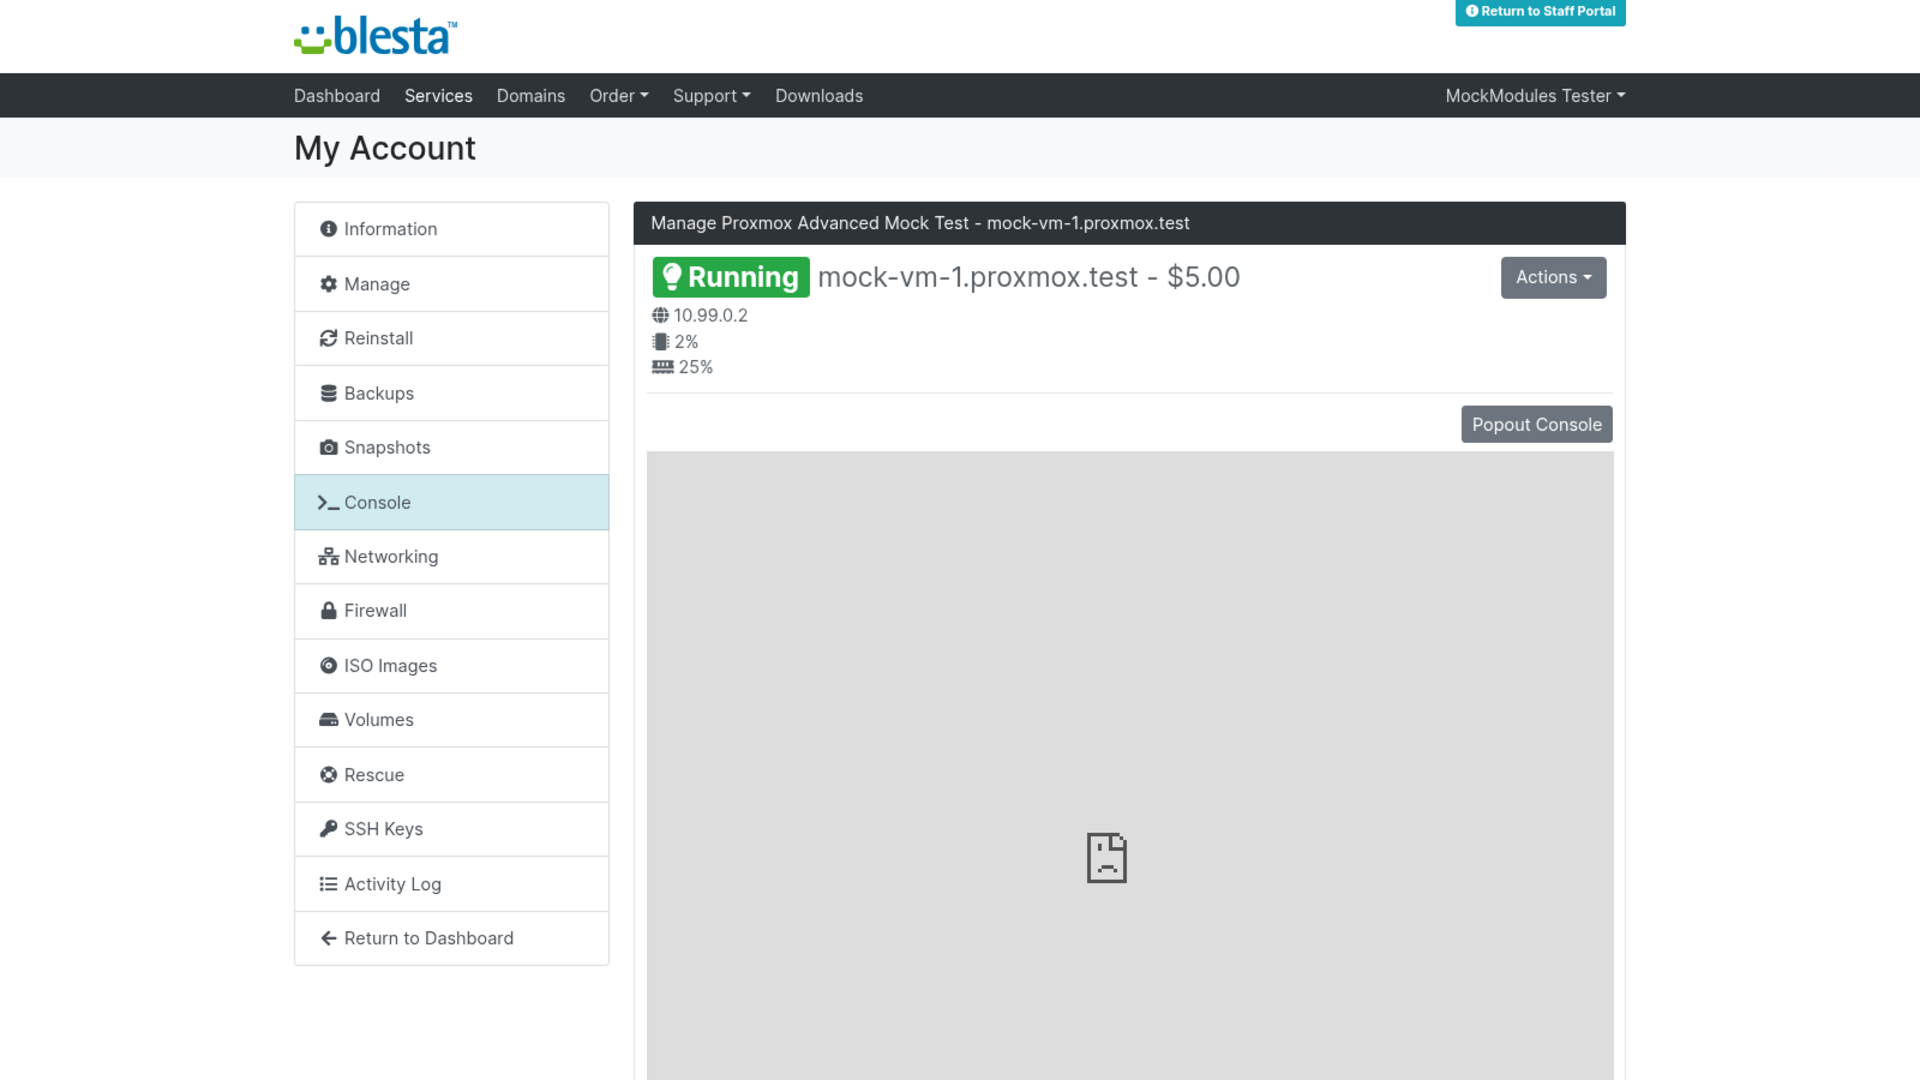Open Downloads in top navigation

[819, 96]
